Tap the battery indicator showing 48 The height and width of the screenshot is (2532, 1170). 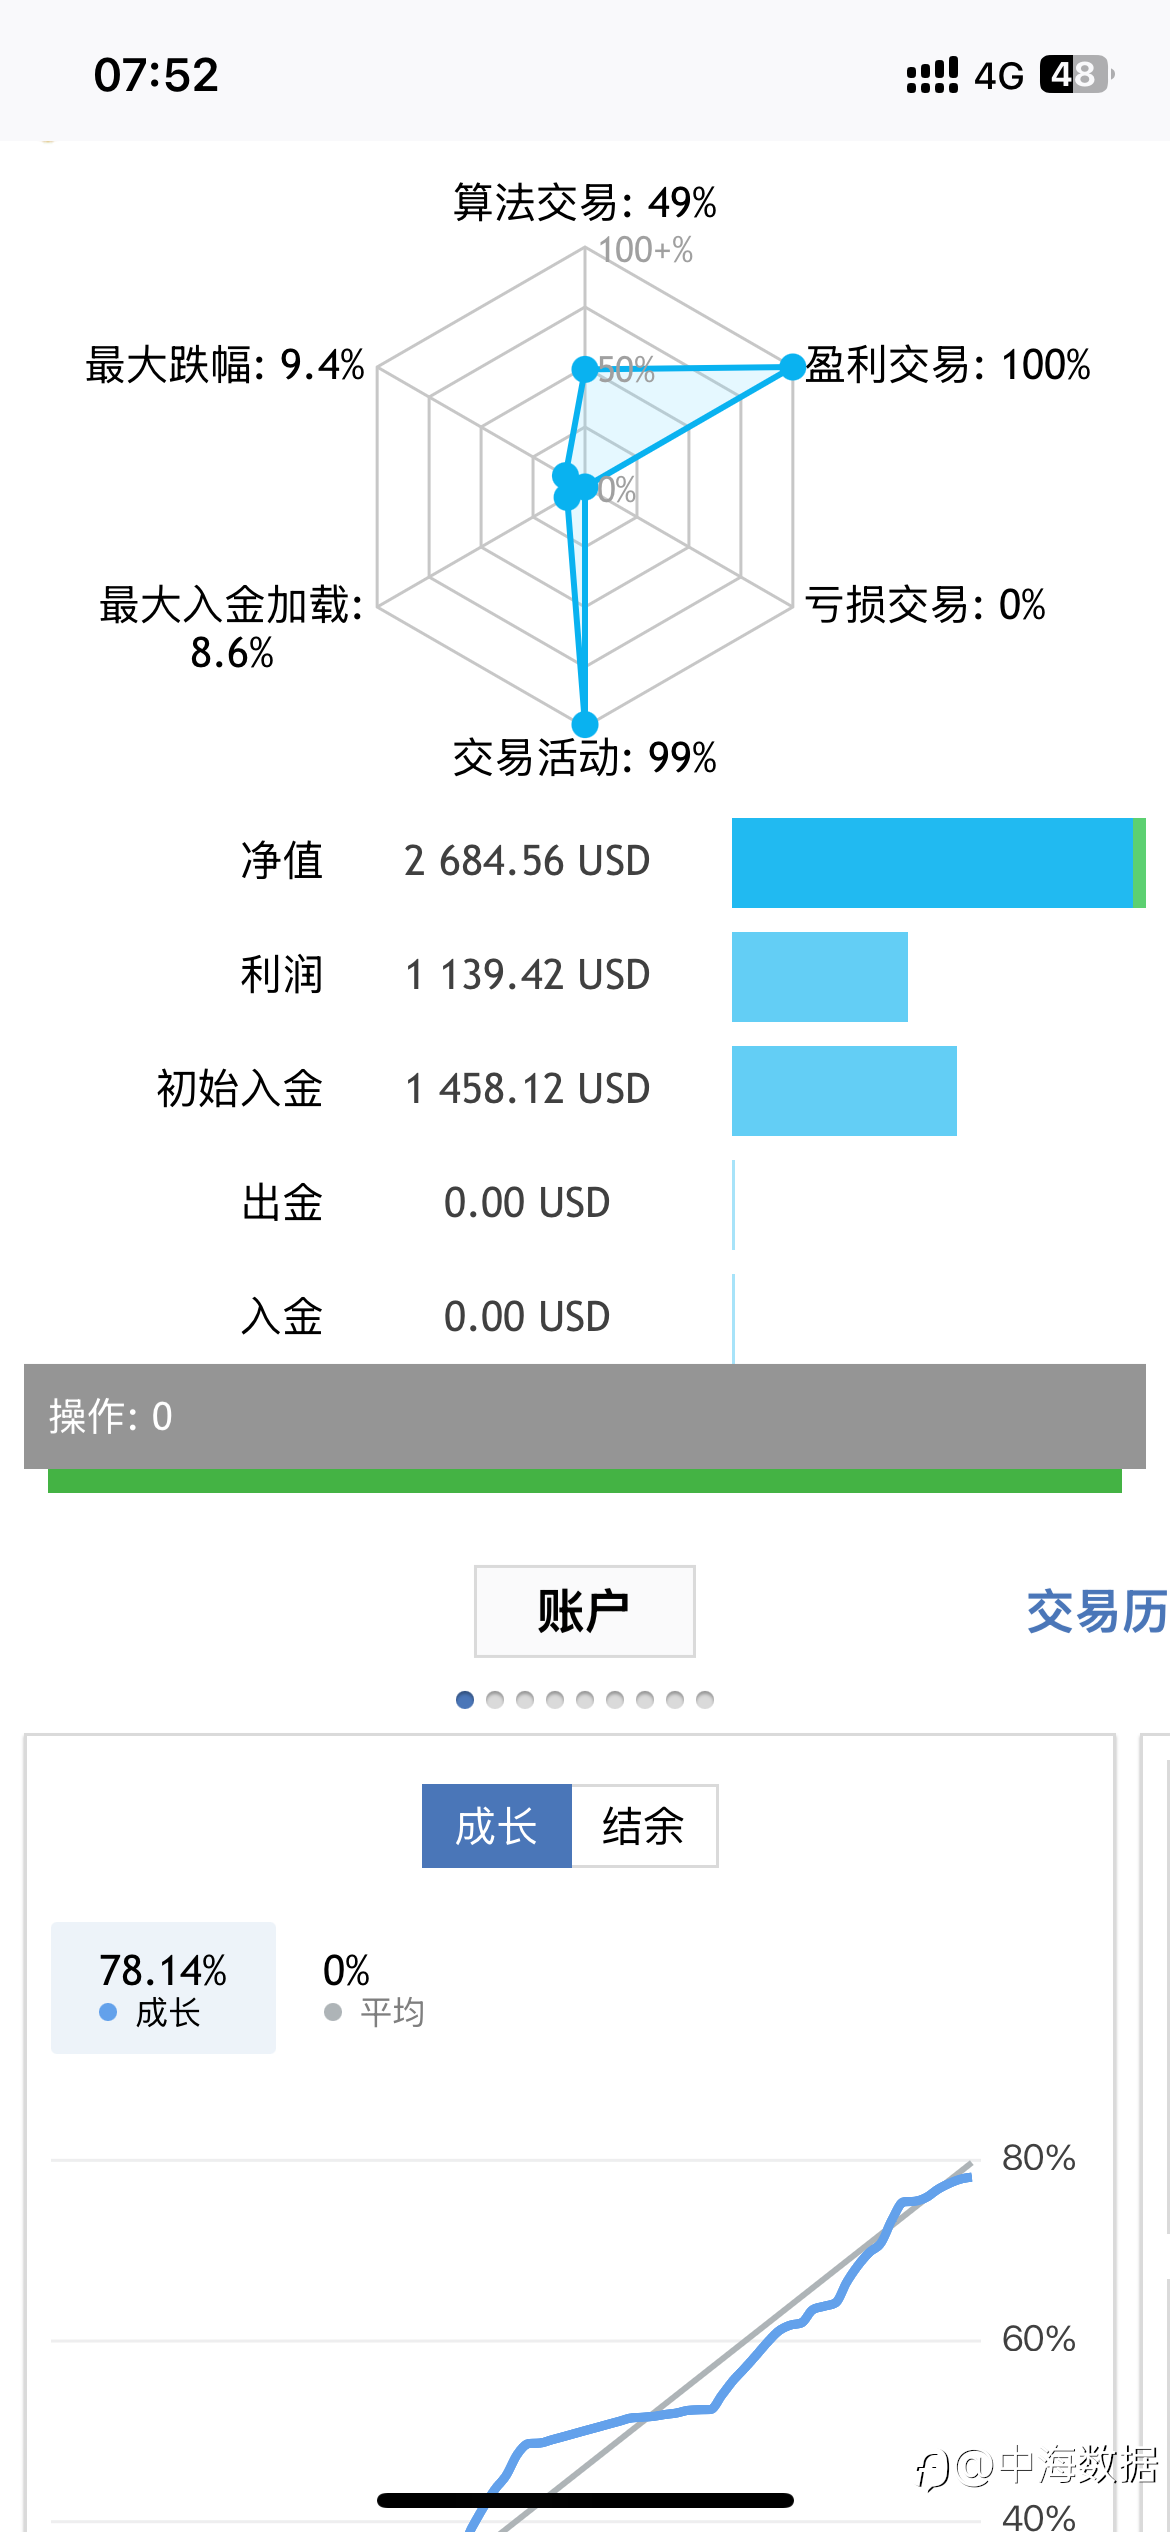click(x=1077, y=75)
